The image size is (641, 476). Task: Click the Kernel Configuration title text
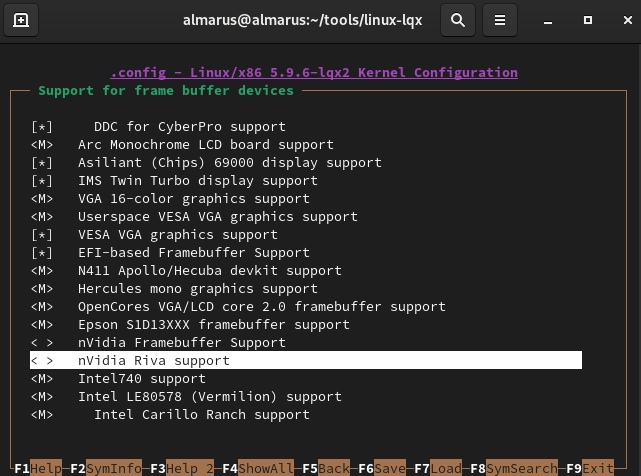click(314, 73)
